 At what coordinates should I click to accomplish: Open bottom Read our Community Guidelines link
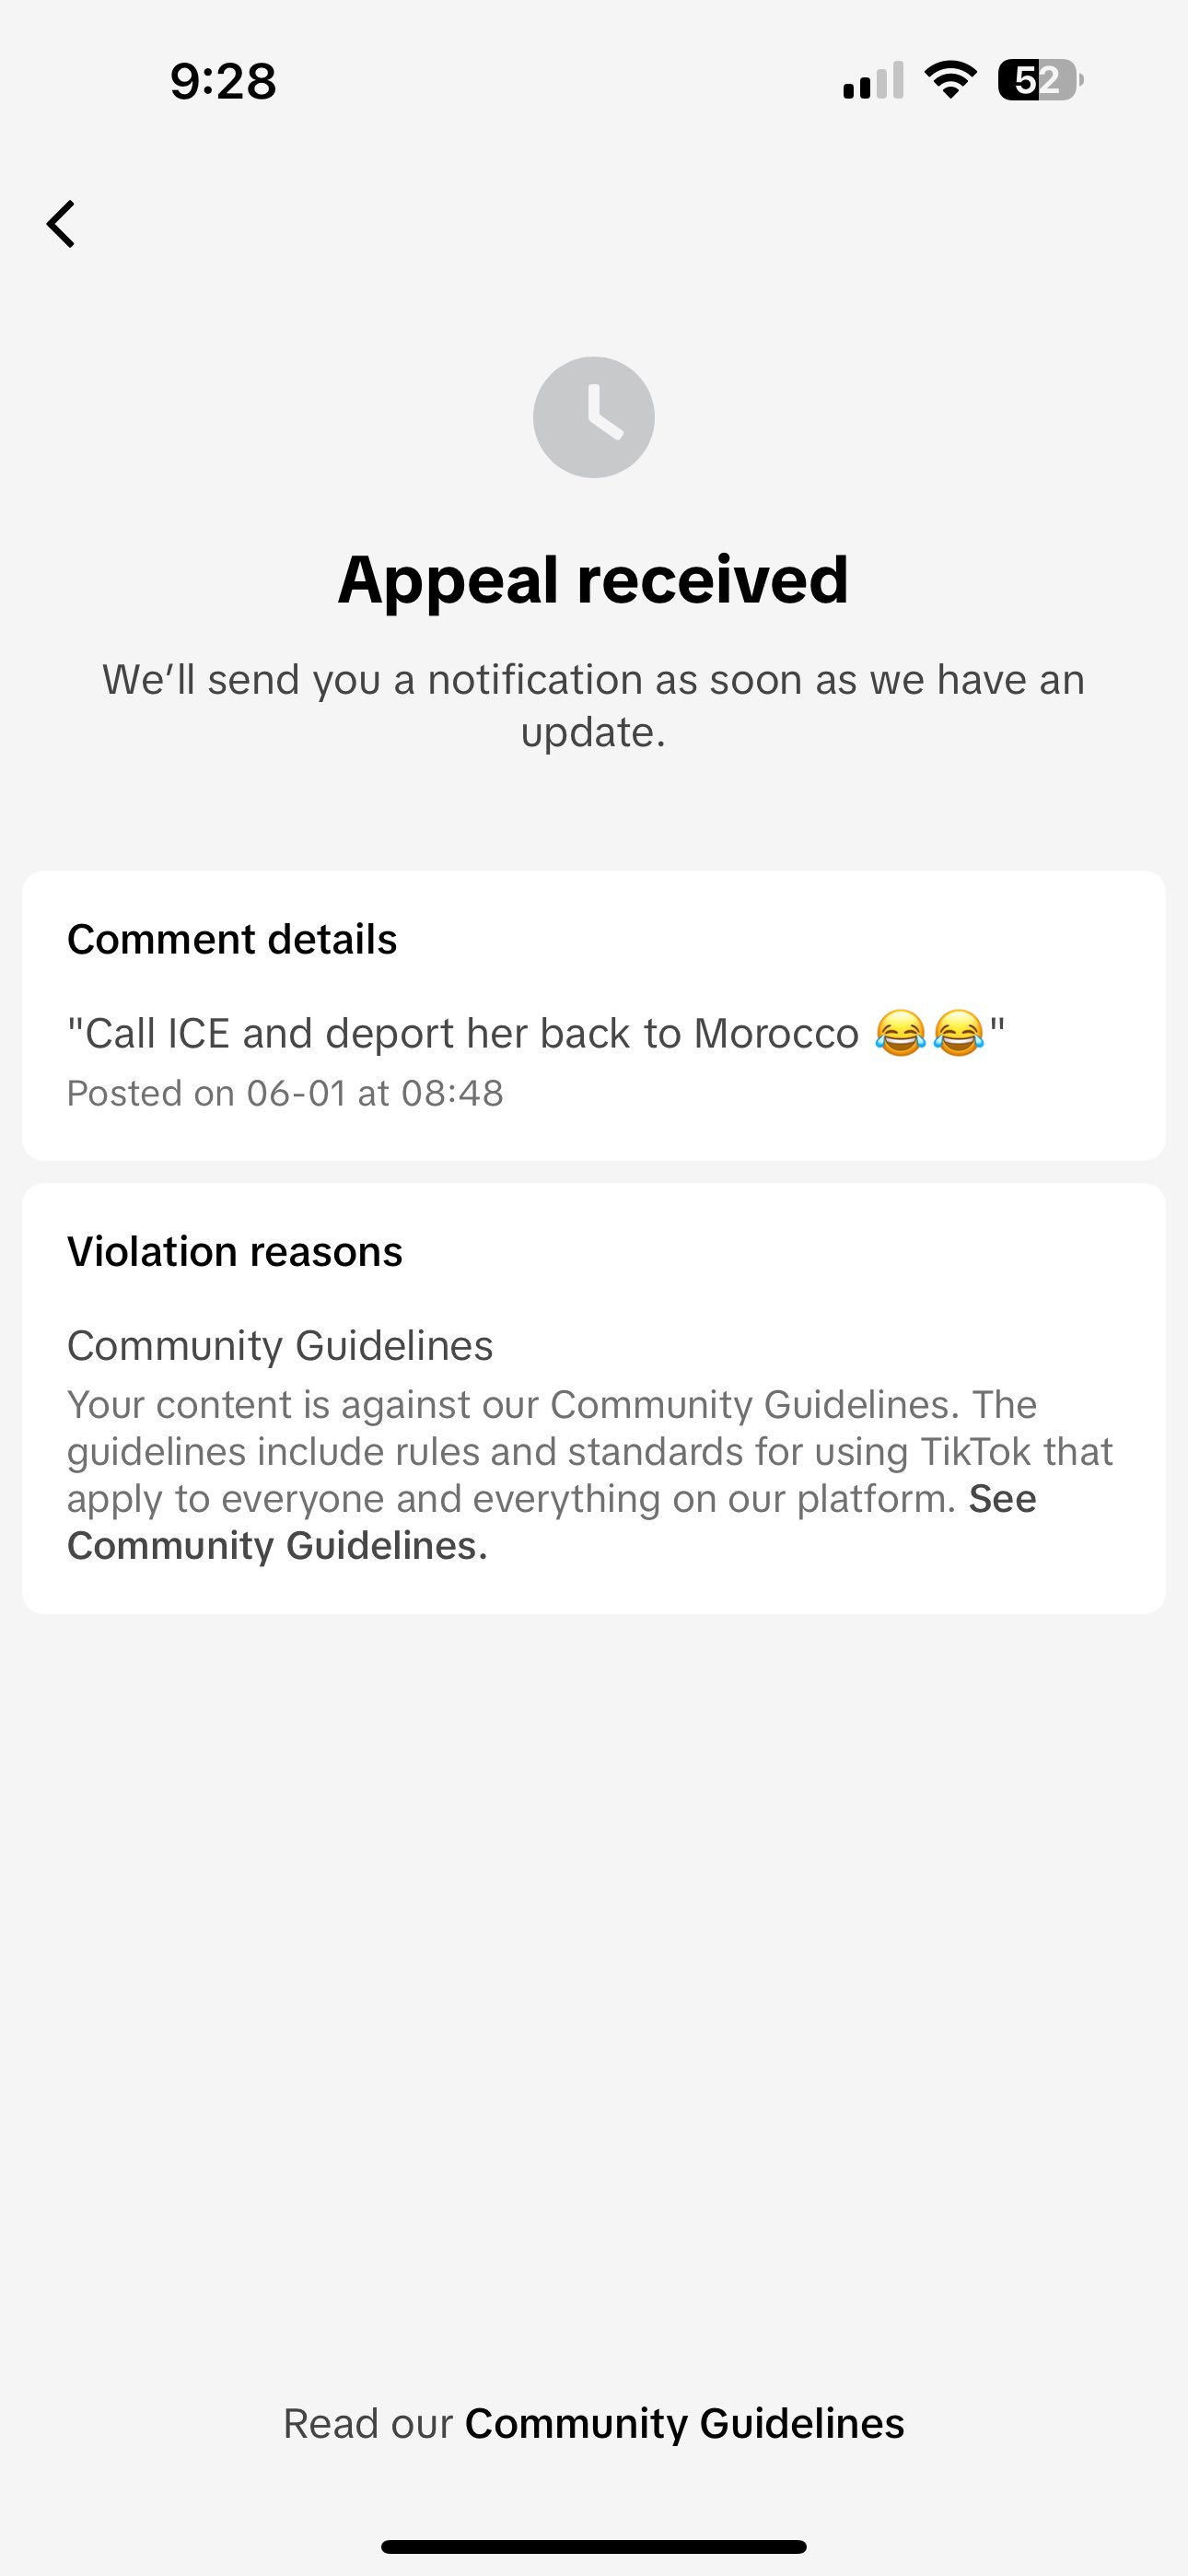click(x=594, y=2424)
